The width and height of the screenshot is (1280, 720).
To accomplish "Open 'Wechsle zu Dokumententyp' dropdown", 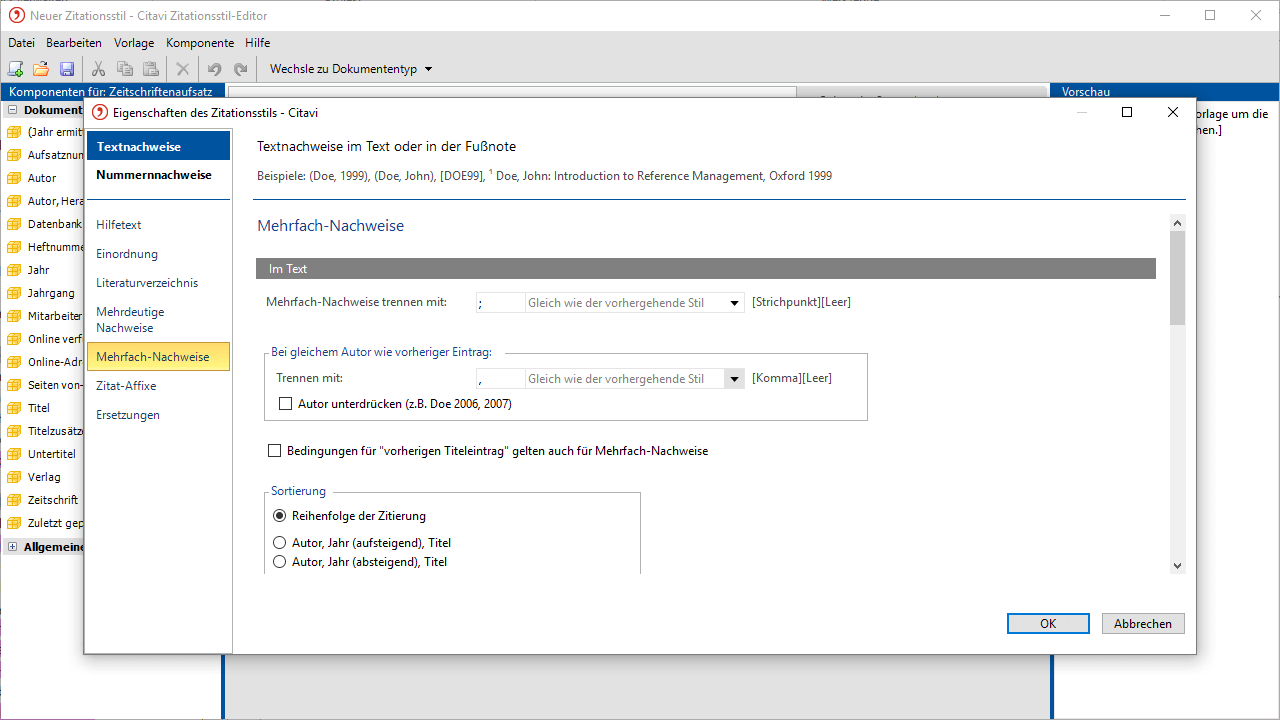I will [351, 69].
